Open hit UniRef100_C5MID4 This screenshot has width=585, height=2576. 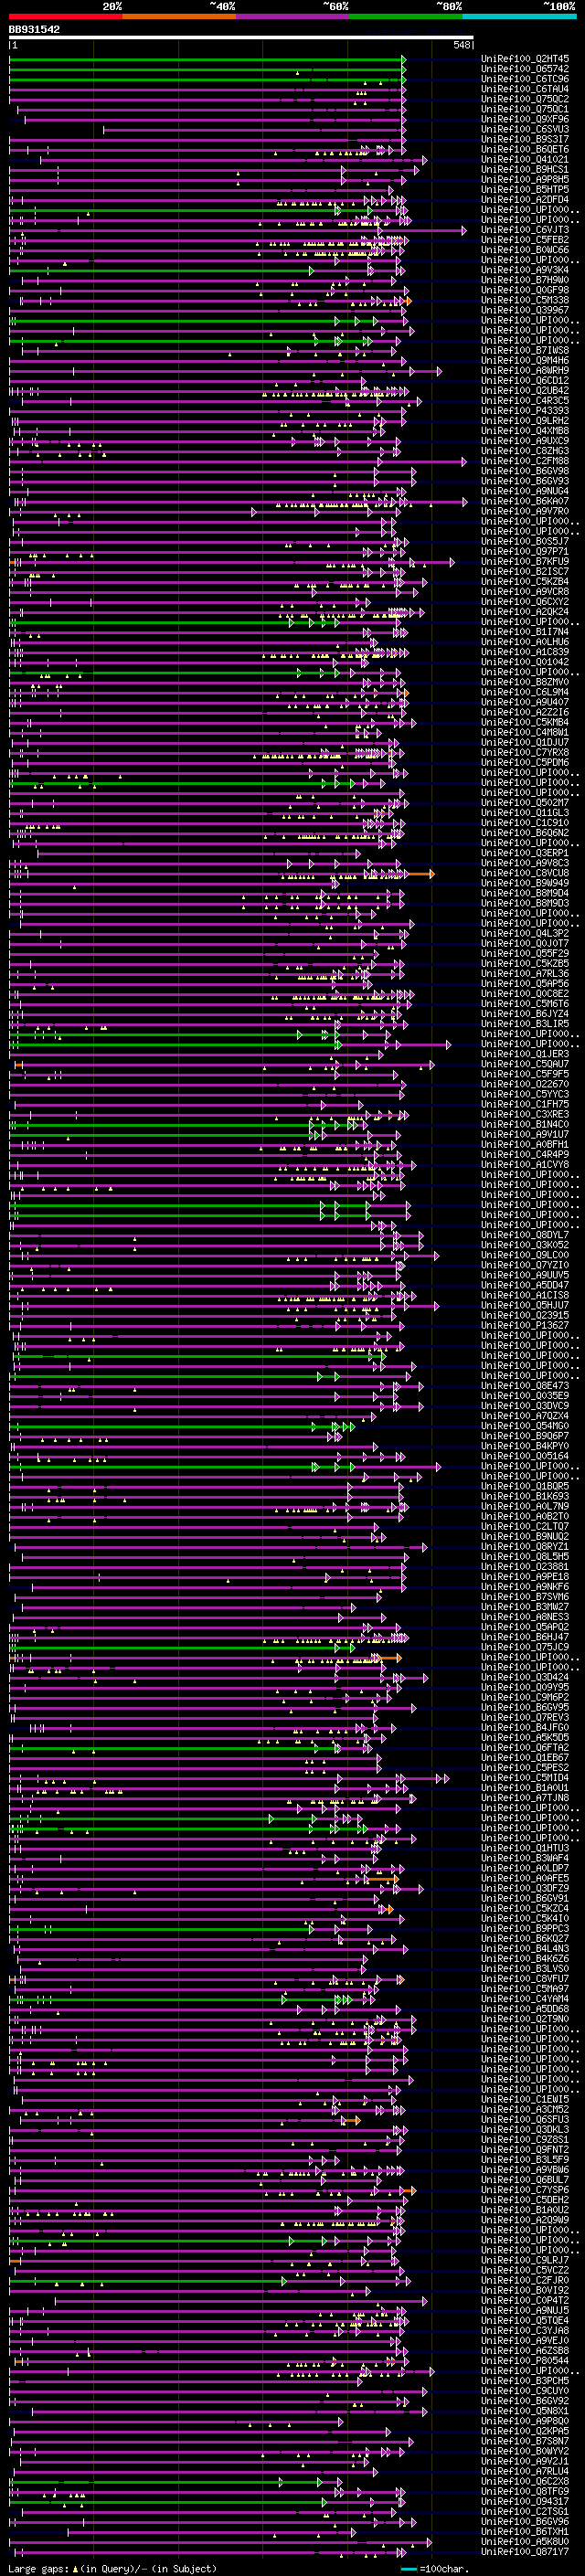(x=525, y=1778)
